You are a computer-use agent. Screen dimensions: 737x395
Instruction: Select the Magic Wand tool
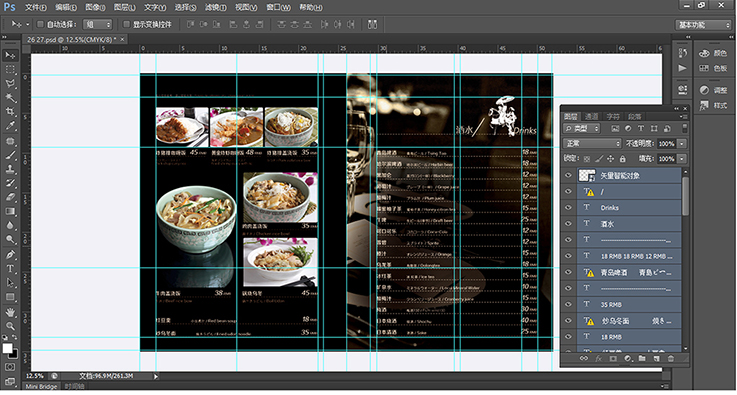coord(10,98)
